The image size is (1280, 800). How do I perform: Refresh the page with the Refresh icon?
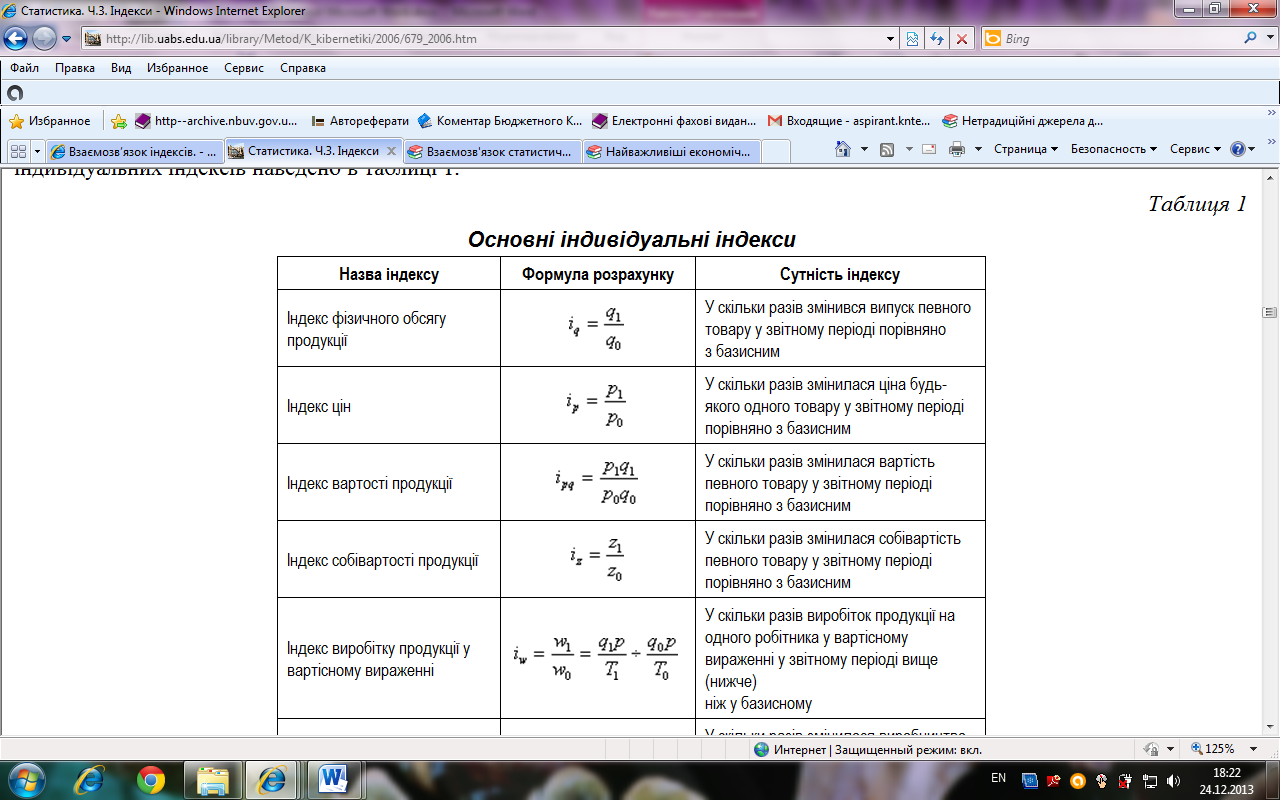click(x=937, y=39)
